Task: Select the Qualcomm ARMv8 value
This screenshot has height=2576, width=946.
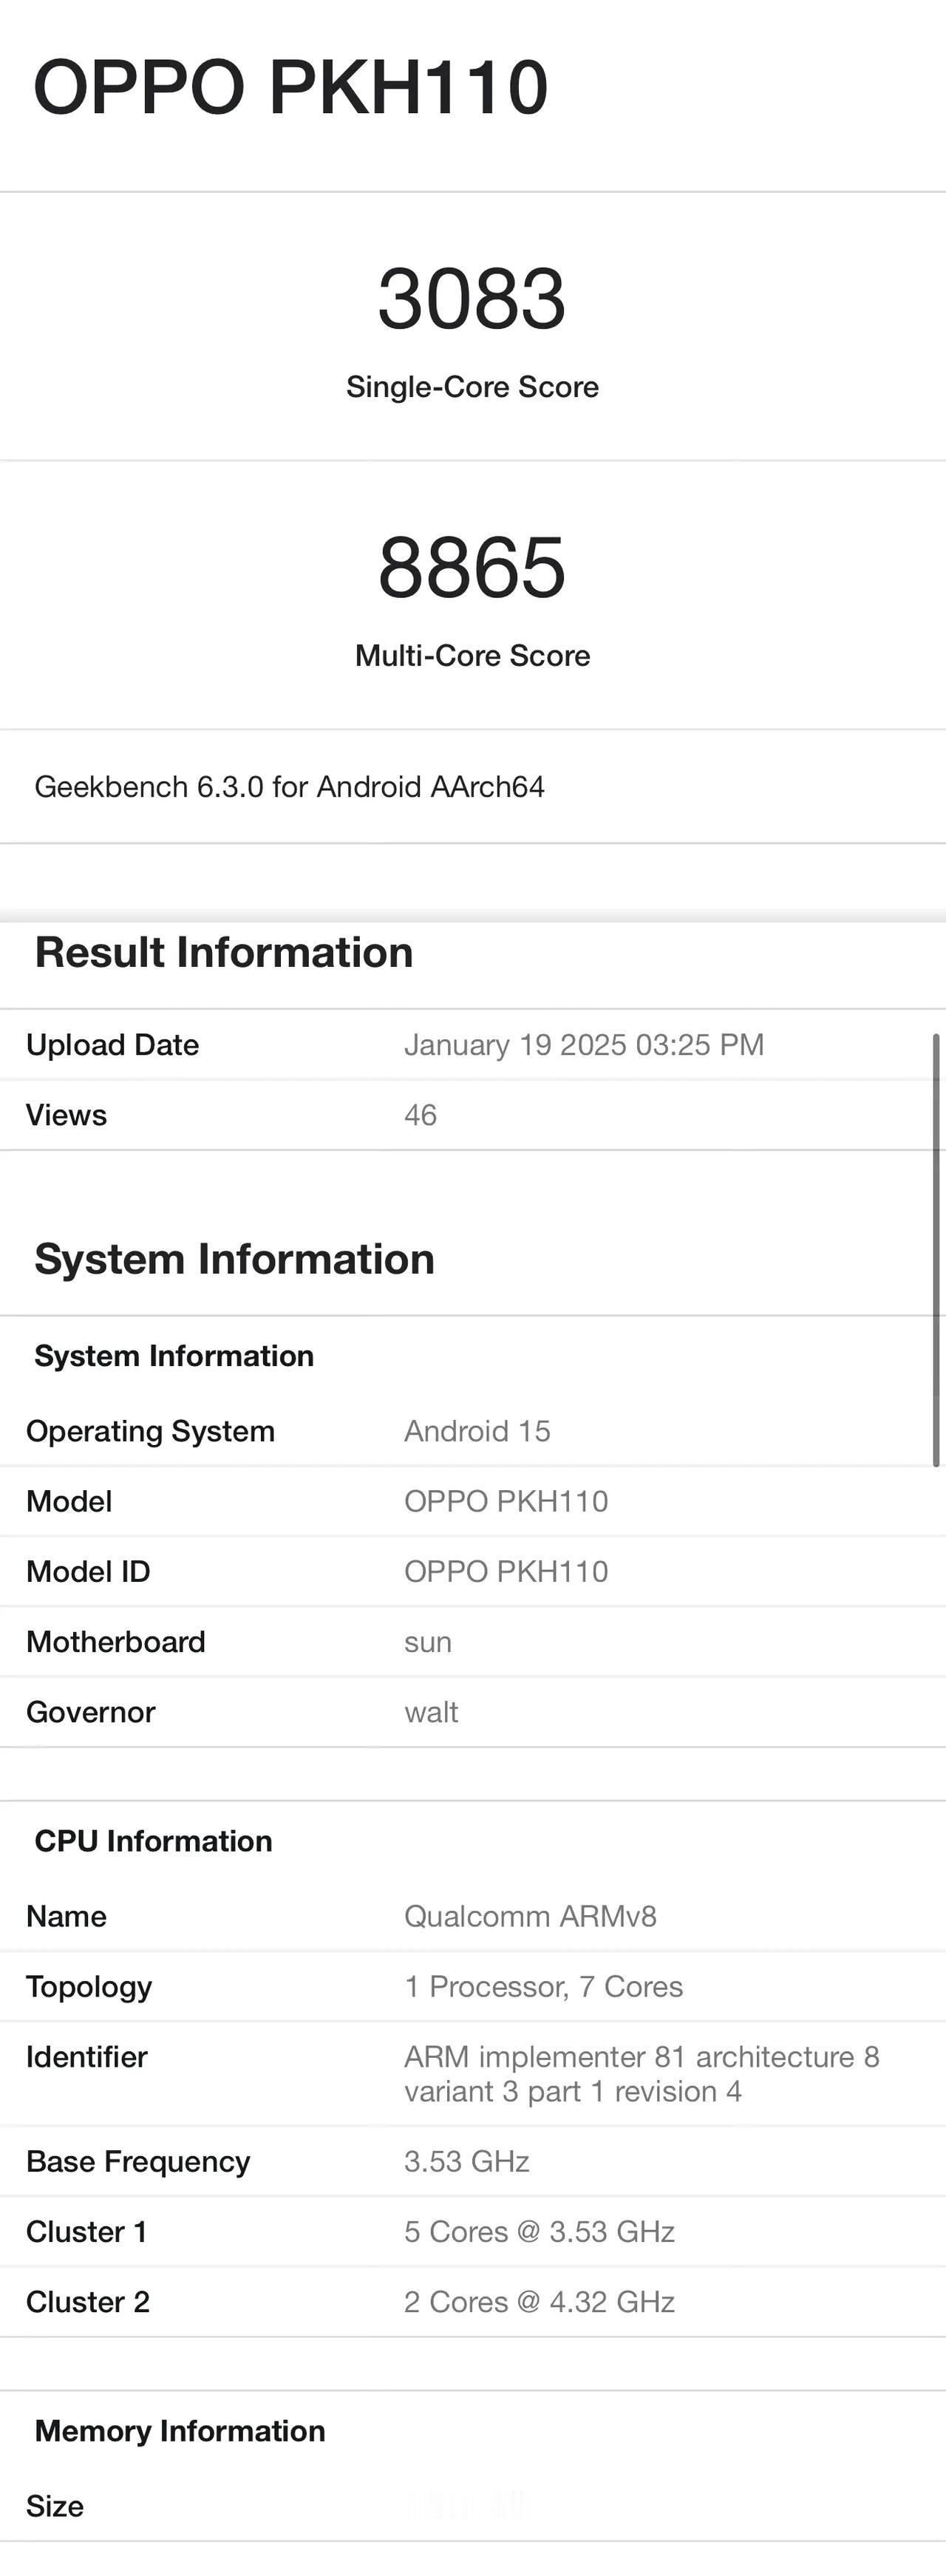Action: 530,1916
